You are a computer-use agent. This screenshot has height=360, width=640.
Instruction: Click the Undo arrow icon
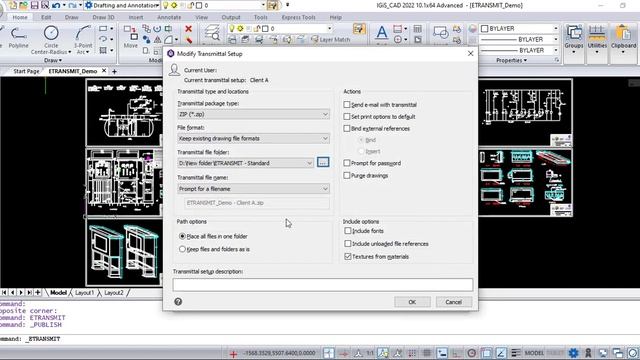pos(56,5)
